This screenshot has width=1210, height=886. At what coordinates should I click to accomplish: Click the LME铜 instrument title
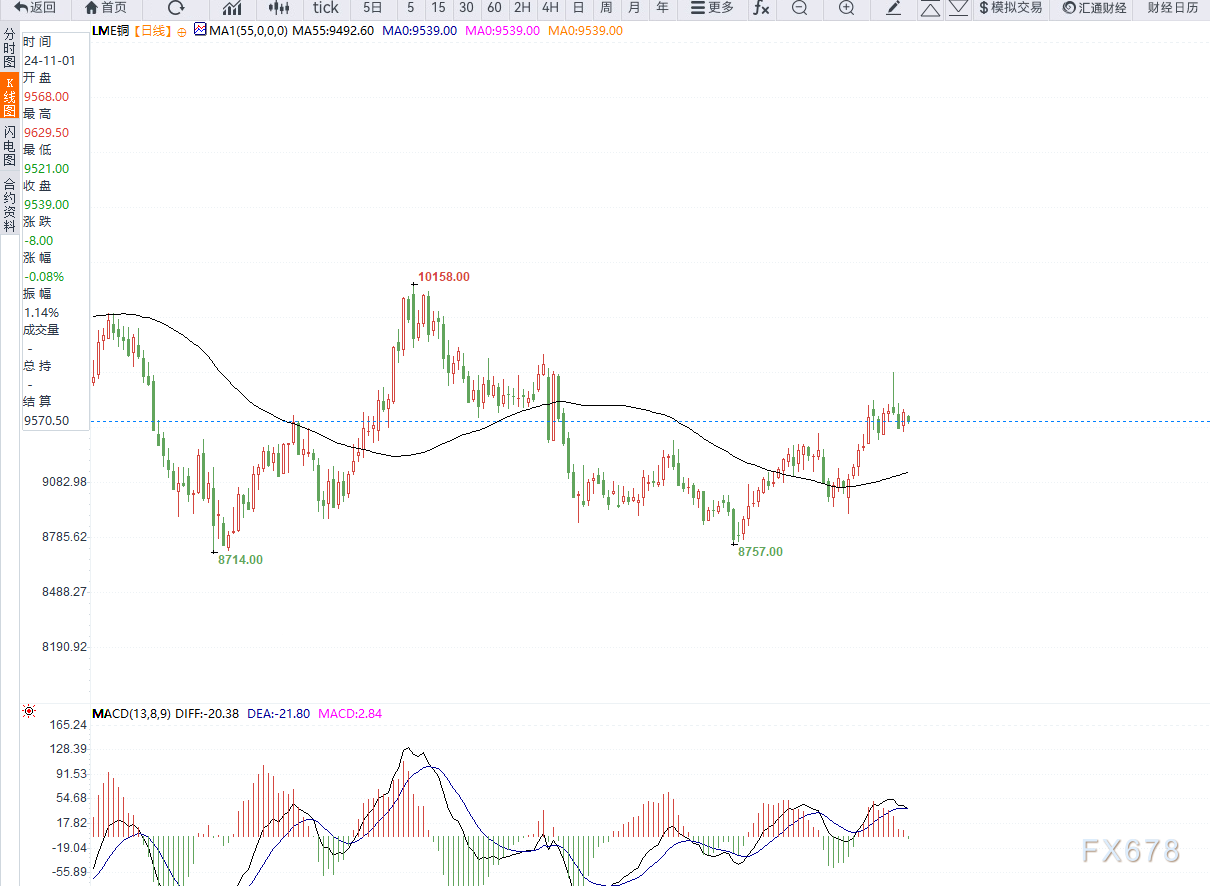(112, 31)
